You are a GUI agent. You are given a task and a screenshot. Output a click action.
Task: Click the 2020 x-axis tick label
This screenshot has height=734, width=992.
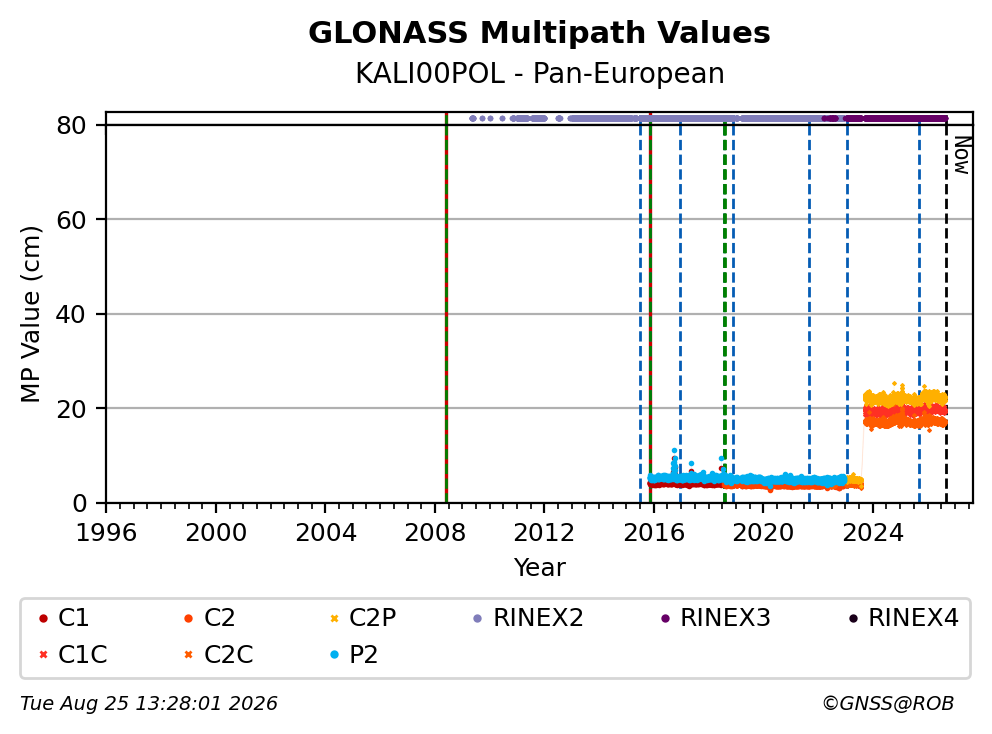(763, 533)
